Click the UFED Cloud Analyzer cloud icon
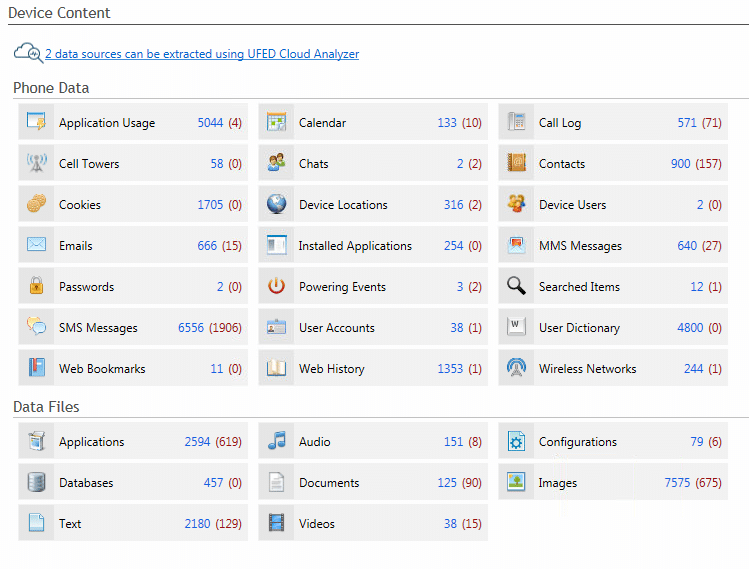The image size is (749, 569). point(27,53)
